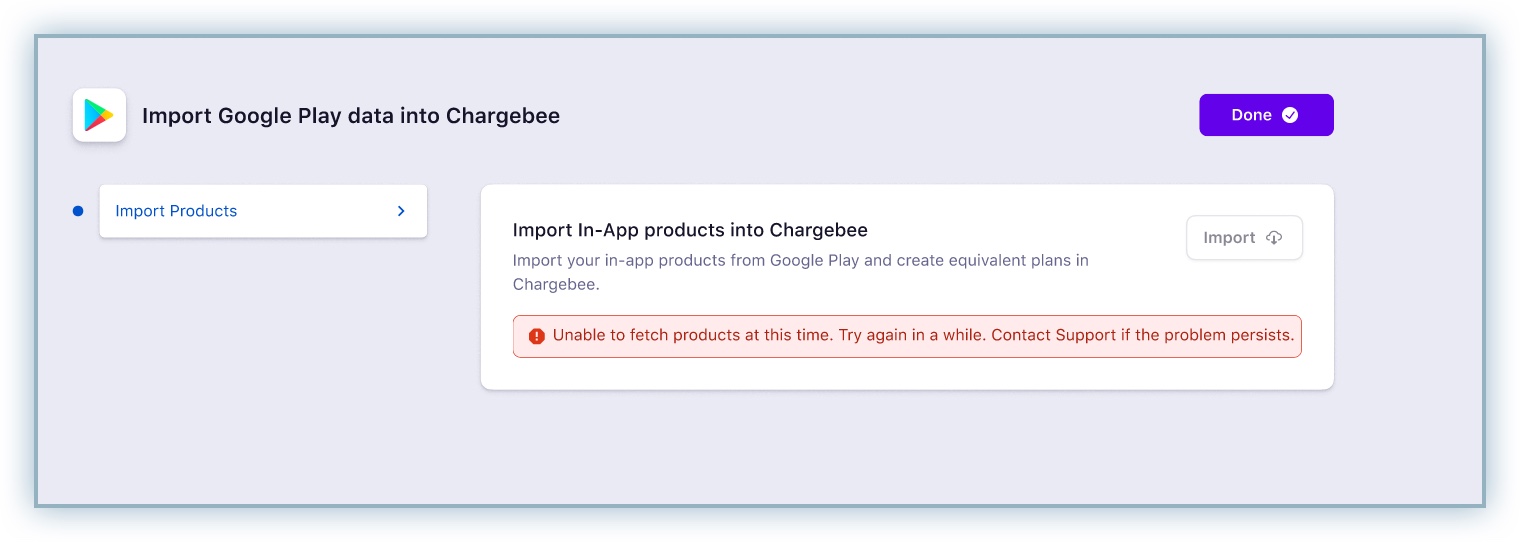Click the "Import In-App products into Chargebee" heading

coord(690,230)
